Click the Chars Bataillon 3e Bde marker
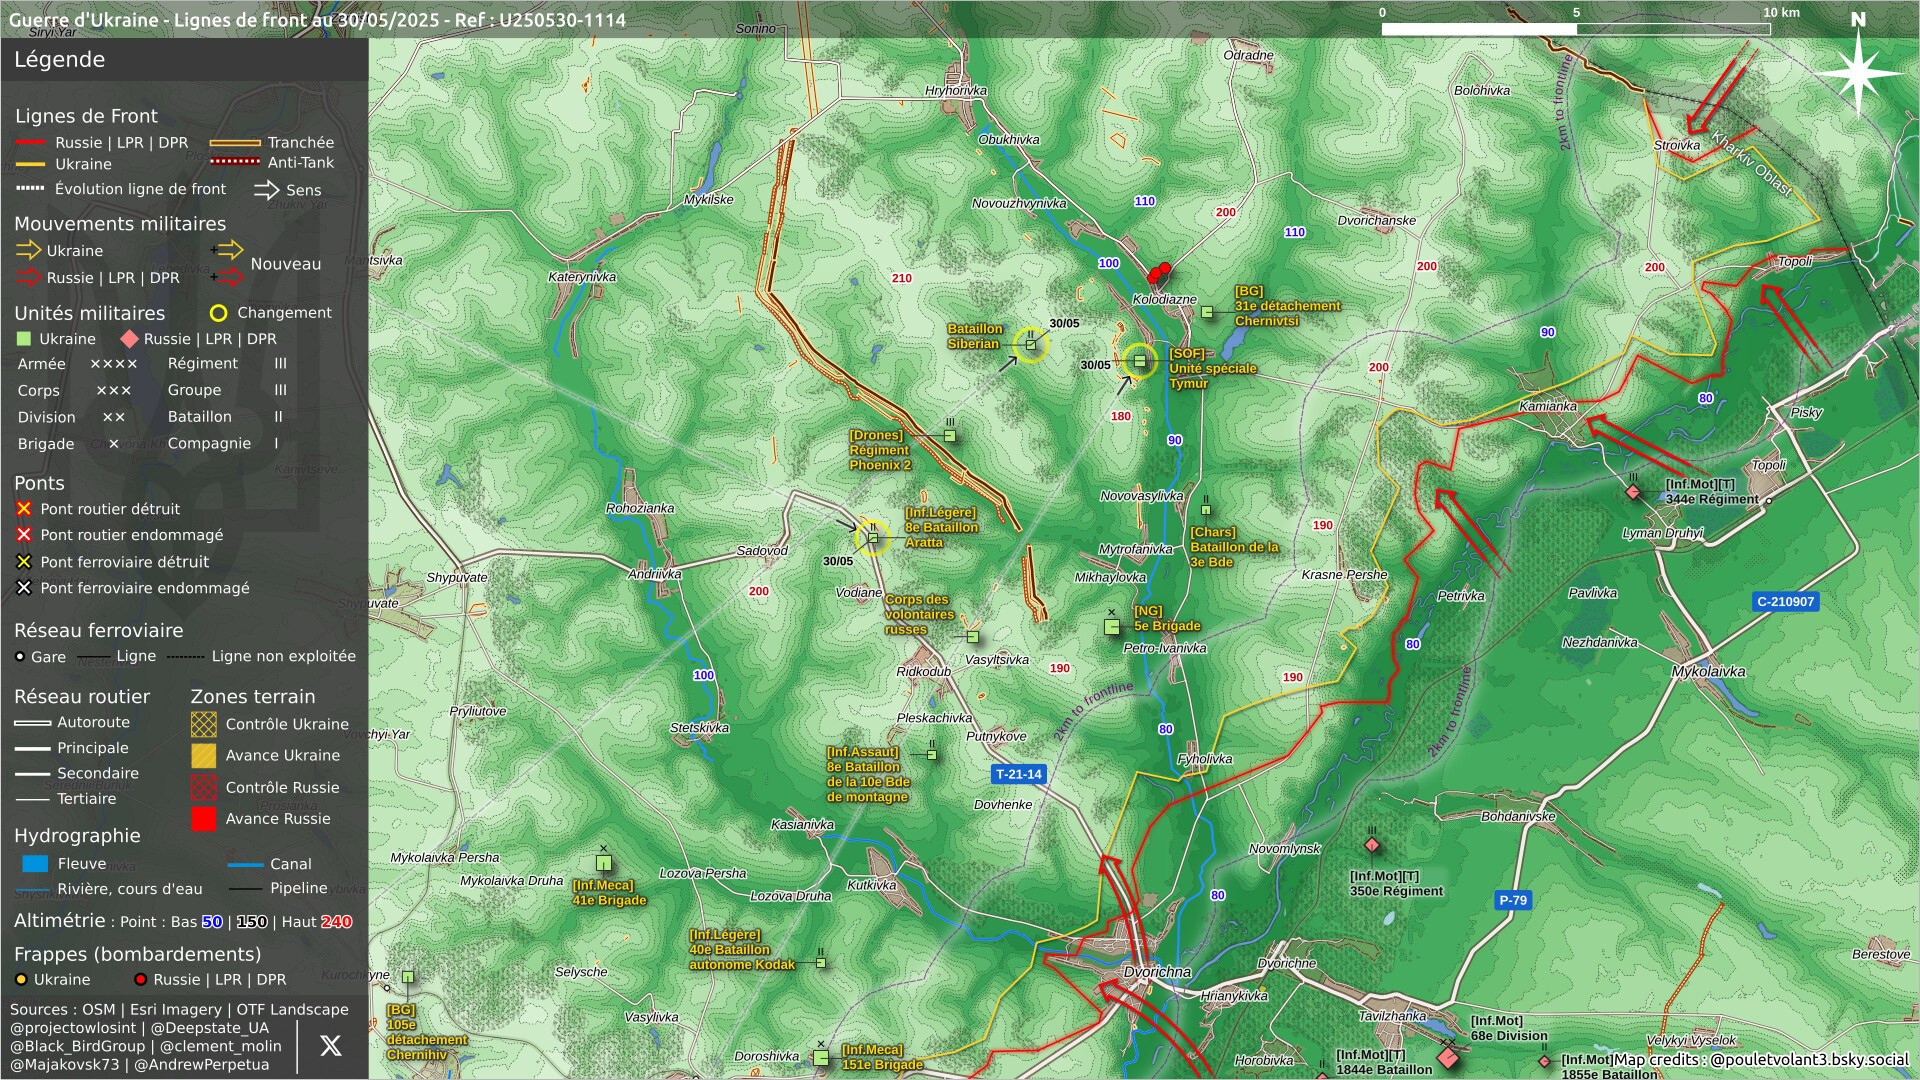The height and width of the screenshot is (1080, 1920). 1205,509
